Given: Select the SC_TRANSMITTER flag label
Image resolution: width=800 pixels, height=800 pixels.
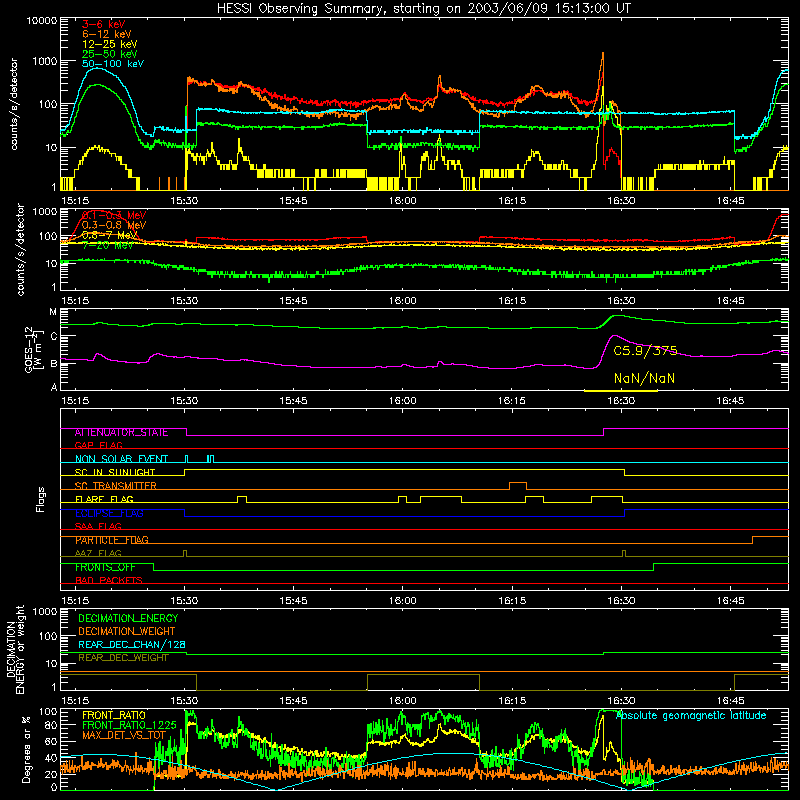Looking at the screenshot, I should (x=116, y=486).
